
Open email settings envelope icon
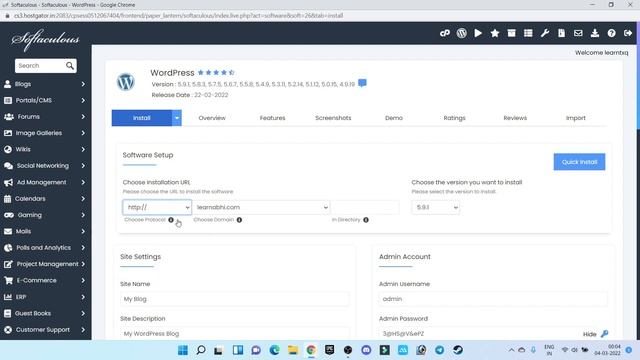point(578,33)
